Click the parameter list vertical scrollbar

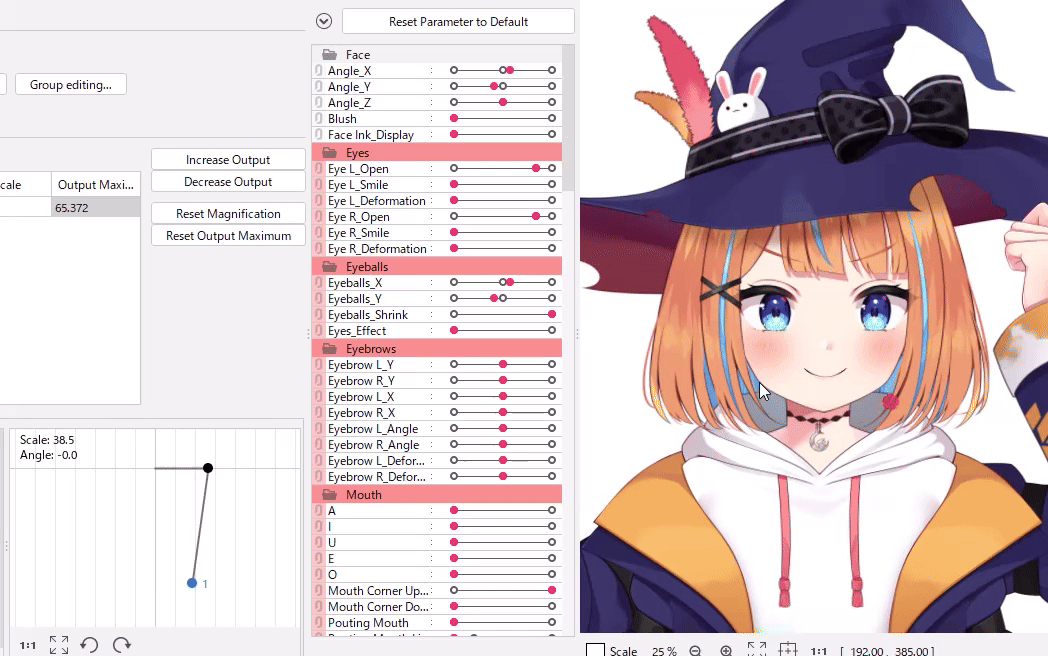pyautogui.click(x=568, y=118)
